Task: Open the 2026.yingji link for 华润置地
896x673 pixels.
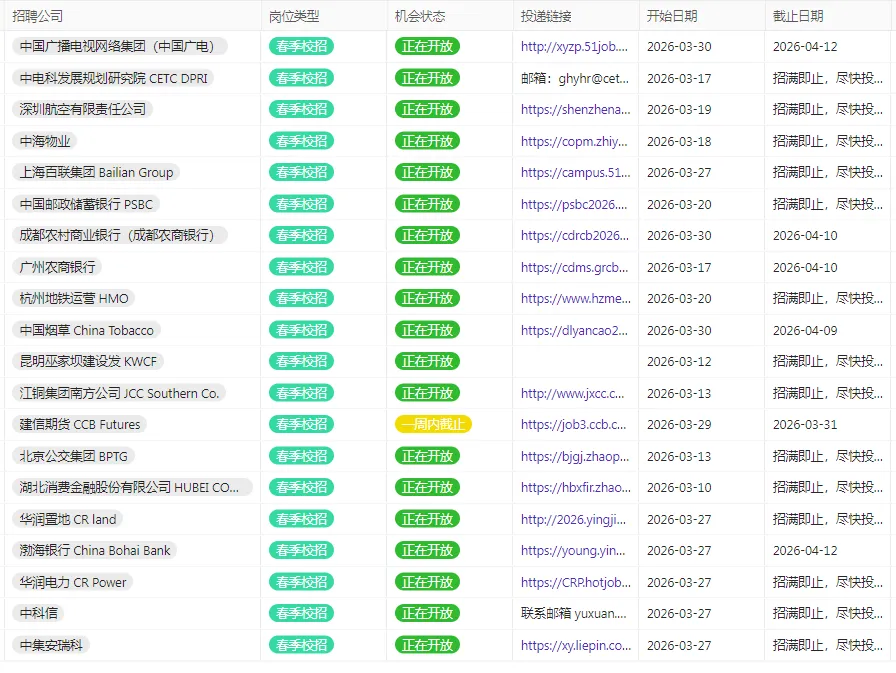Action: pos(573,519)
